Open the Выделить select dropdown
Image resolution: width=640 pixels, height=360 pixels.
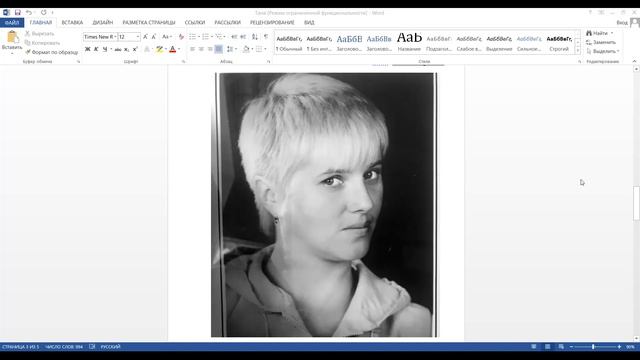[603, 51]
